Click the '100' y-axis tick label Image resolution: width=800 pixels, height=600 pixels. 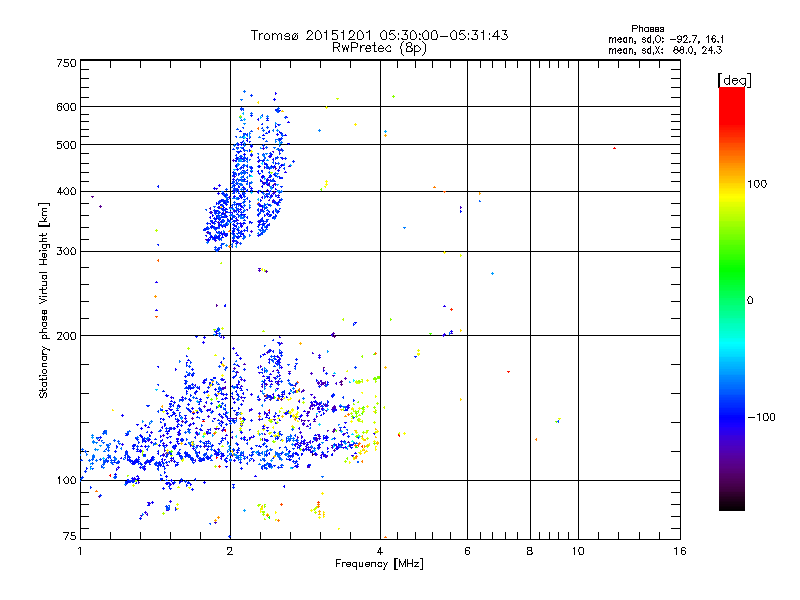pos(66,481)
